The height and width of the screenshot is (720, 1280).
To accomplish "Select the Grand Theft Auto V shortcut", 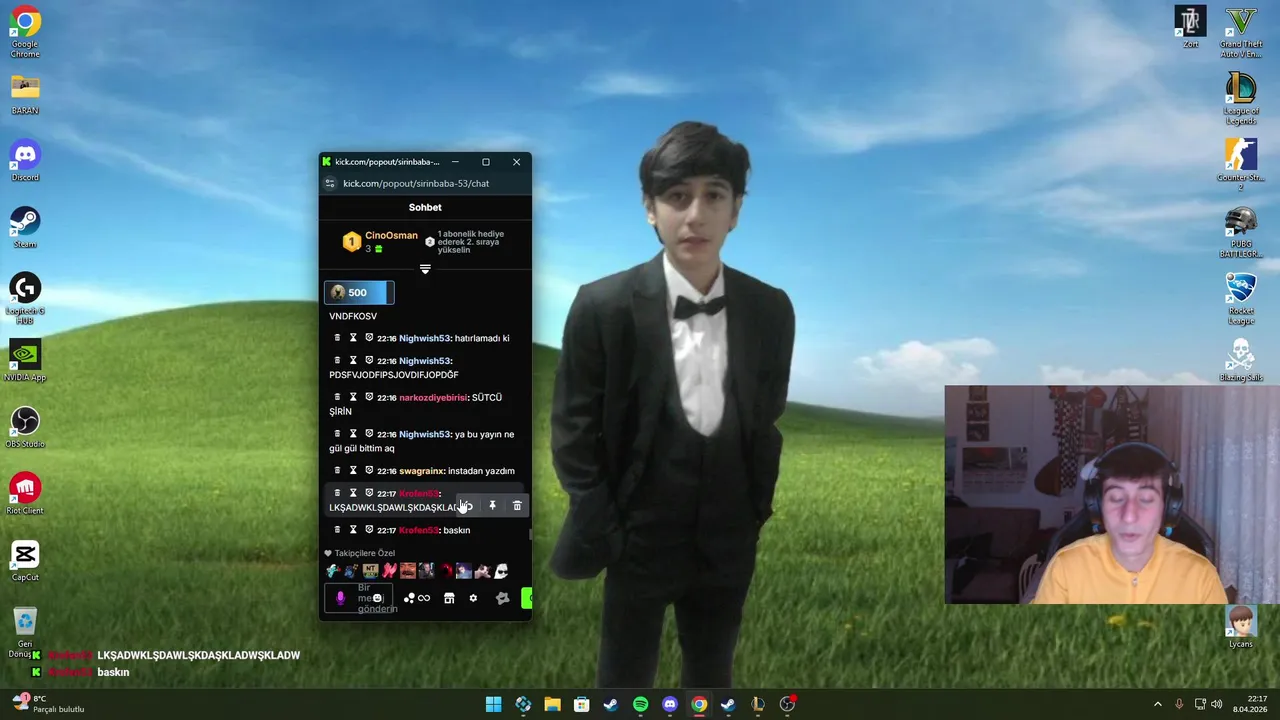I will (x=1241, y=32).
